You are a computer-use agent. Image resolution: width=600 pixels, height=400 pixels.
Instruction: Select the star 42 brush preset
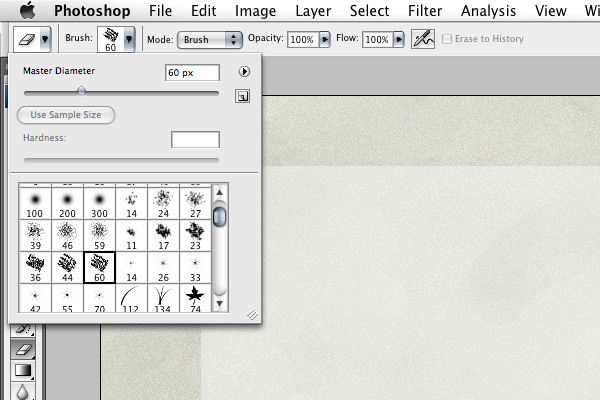coord(35,298)
